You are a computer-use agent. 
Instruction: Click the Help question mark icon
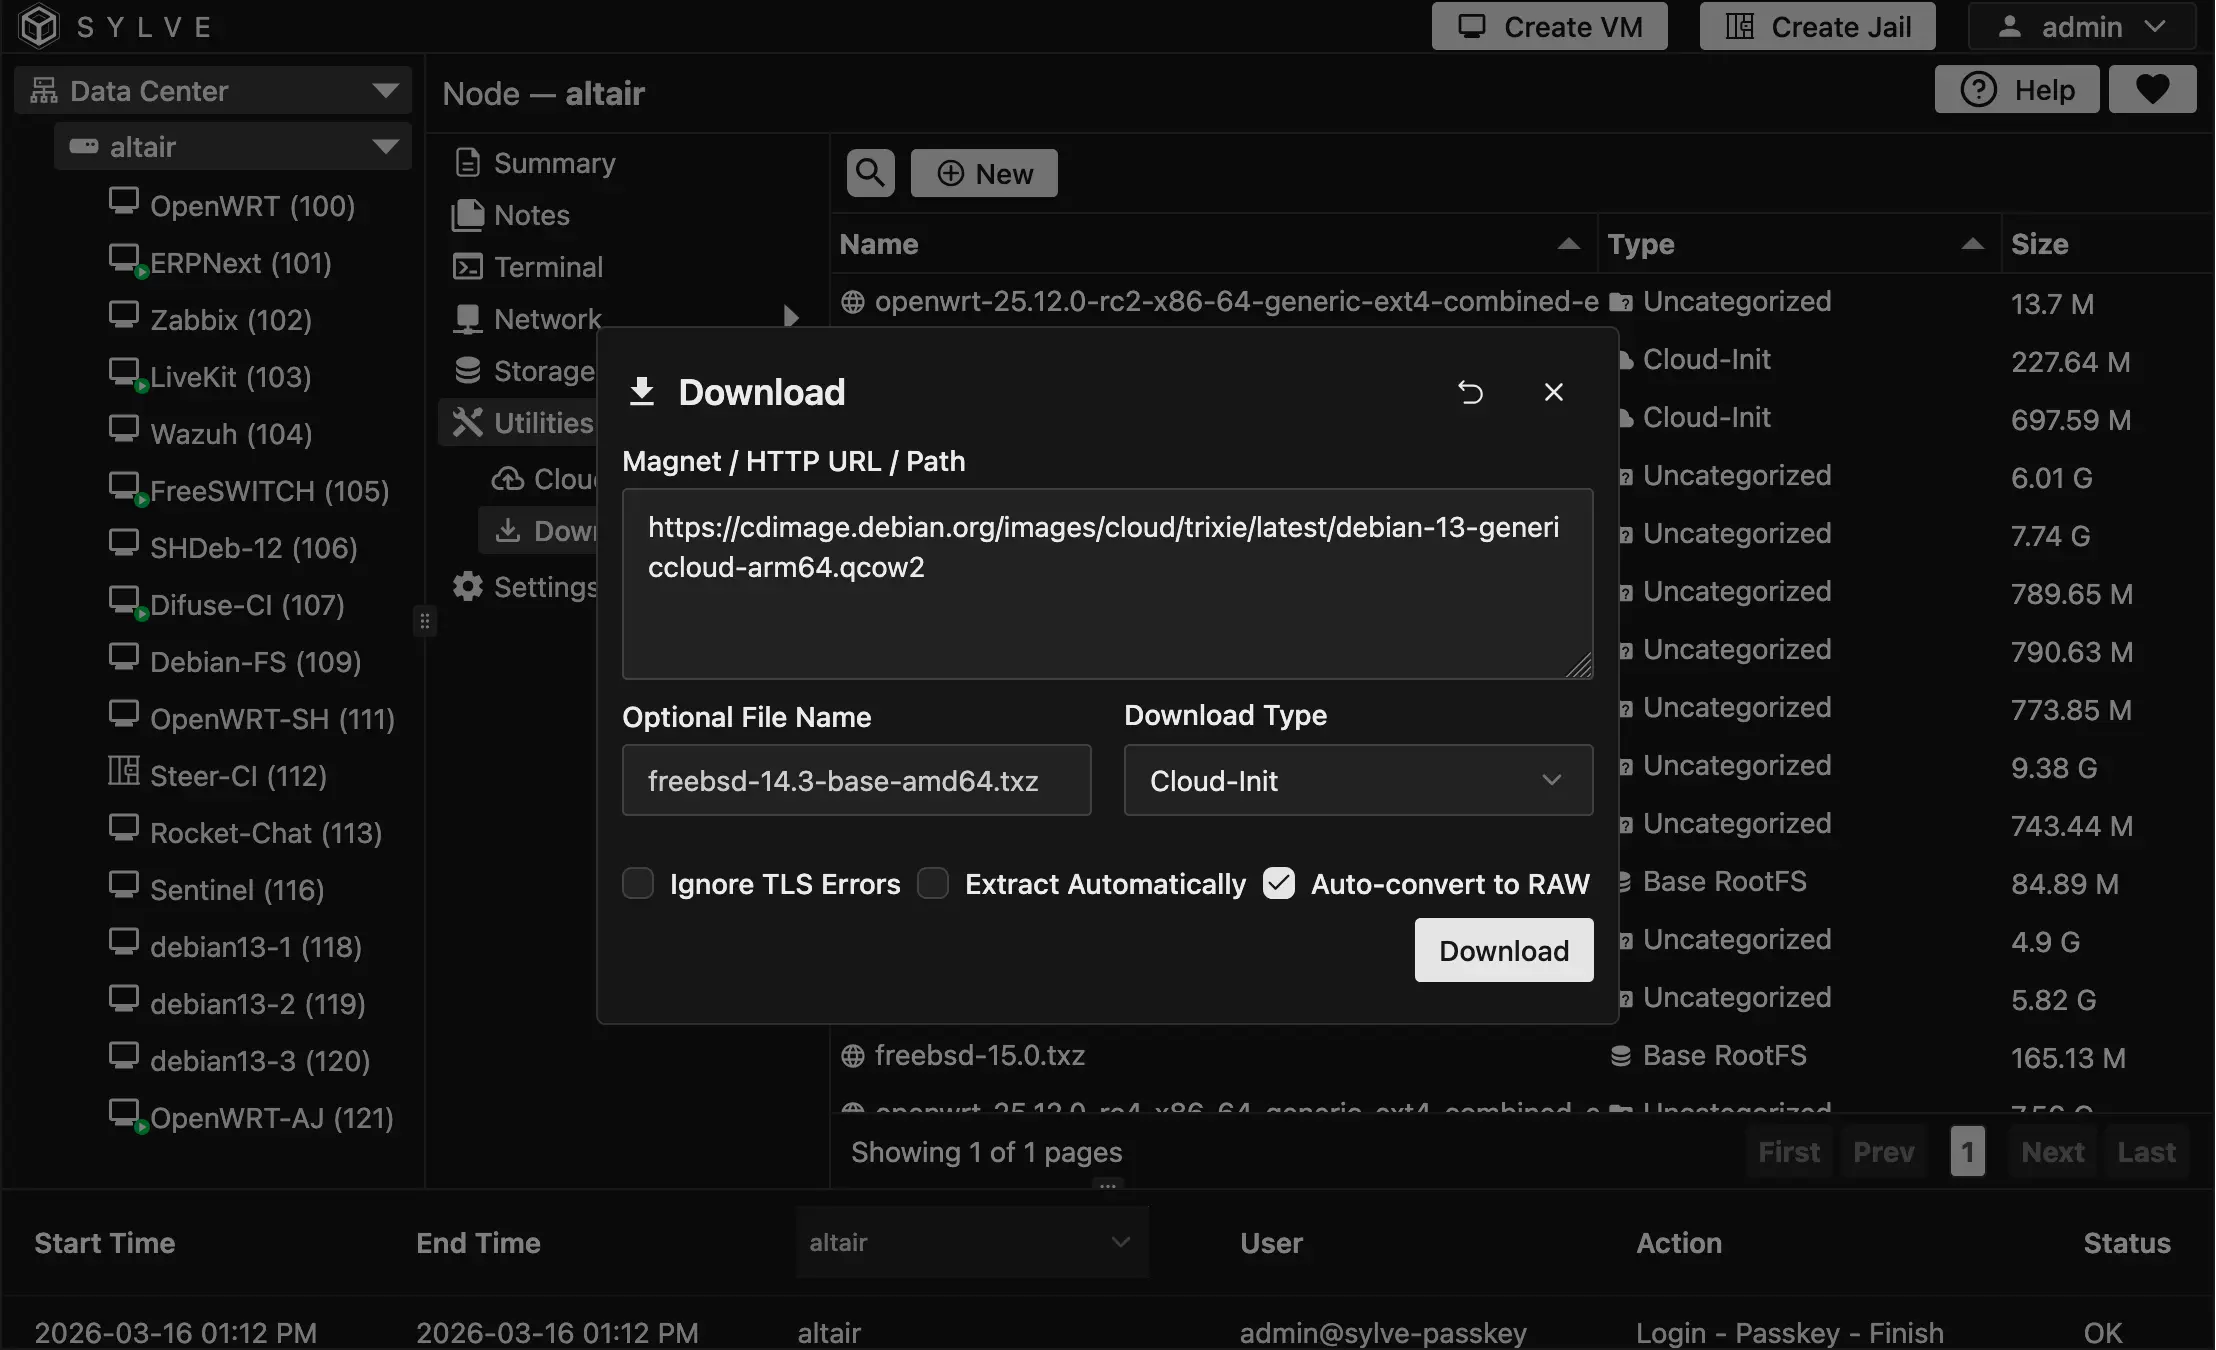(1978, 90)
